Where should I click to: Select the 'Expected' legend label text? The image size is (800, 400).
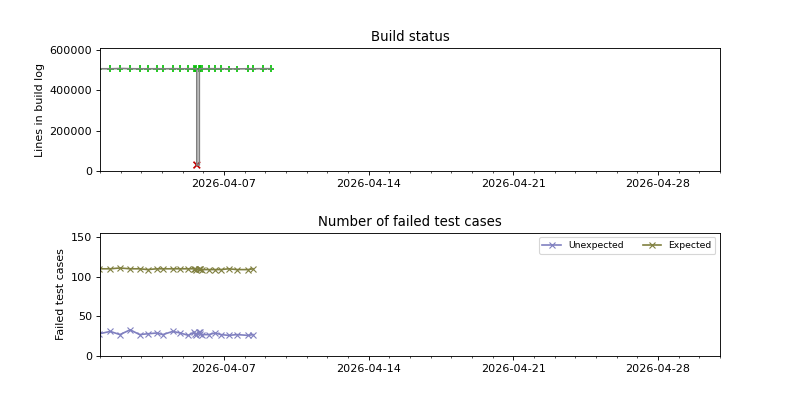tap(689, 245)
